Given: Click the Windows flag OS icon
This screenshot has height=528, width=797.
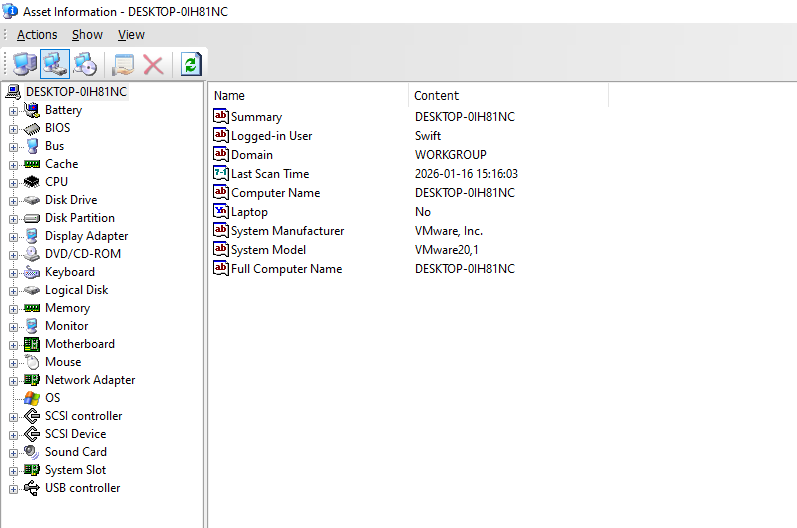Looking at the screenshot, I should tap(32, 398).
